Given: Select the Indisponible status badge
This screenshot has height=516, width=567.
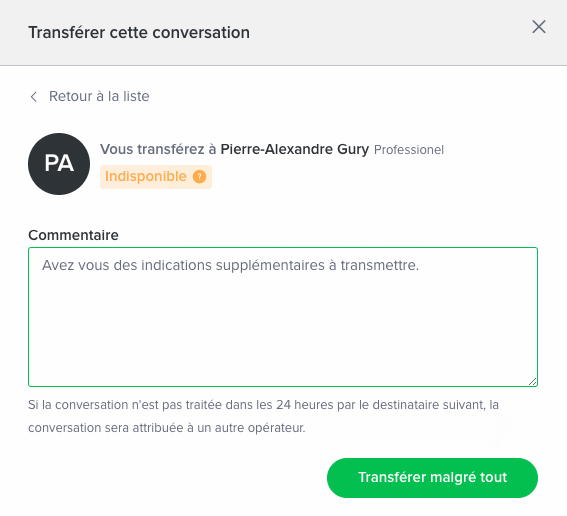Looking at the screenshot, I should [x=156, y=177].
